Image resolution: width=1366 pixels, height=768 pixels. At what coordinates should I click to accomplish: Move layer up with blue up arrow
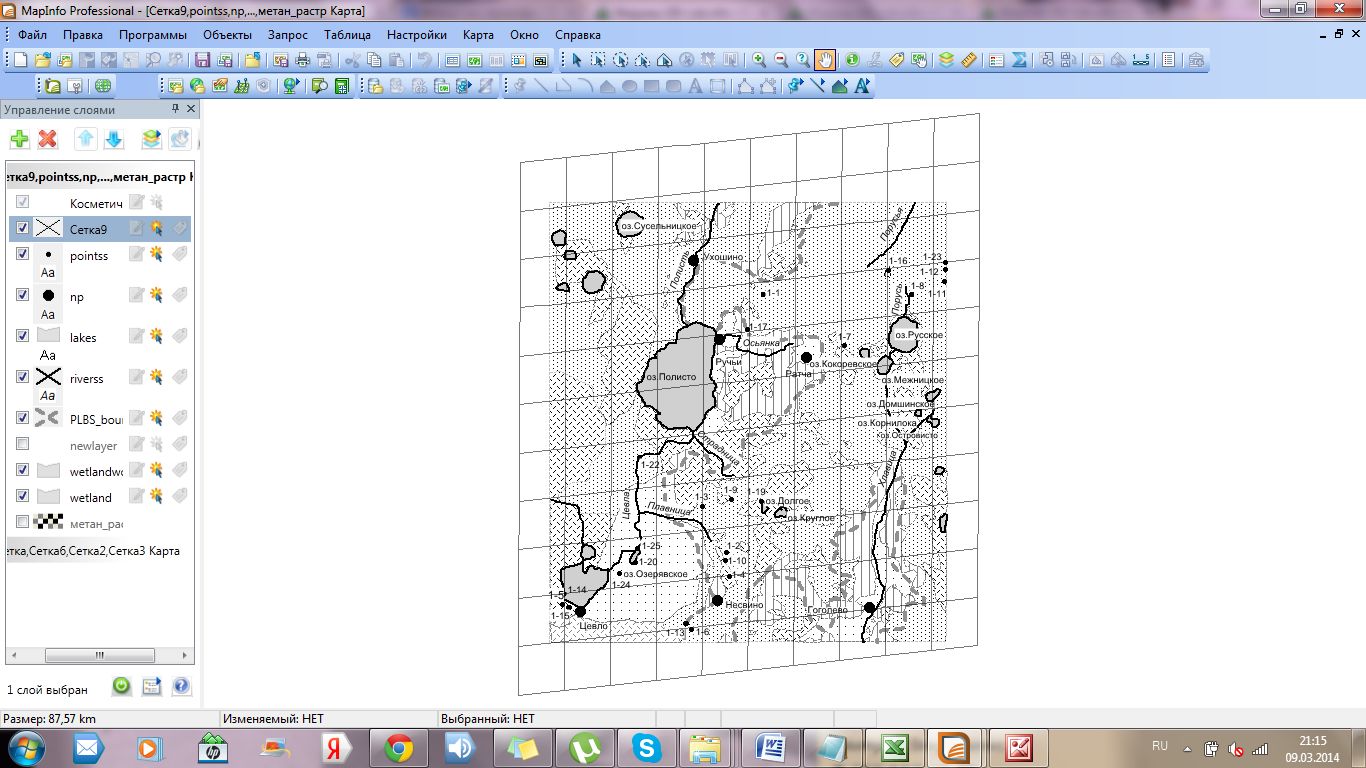pos(86,139)
